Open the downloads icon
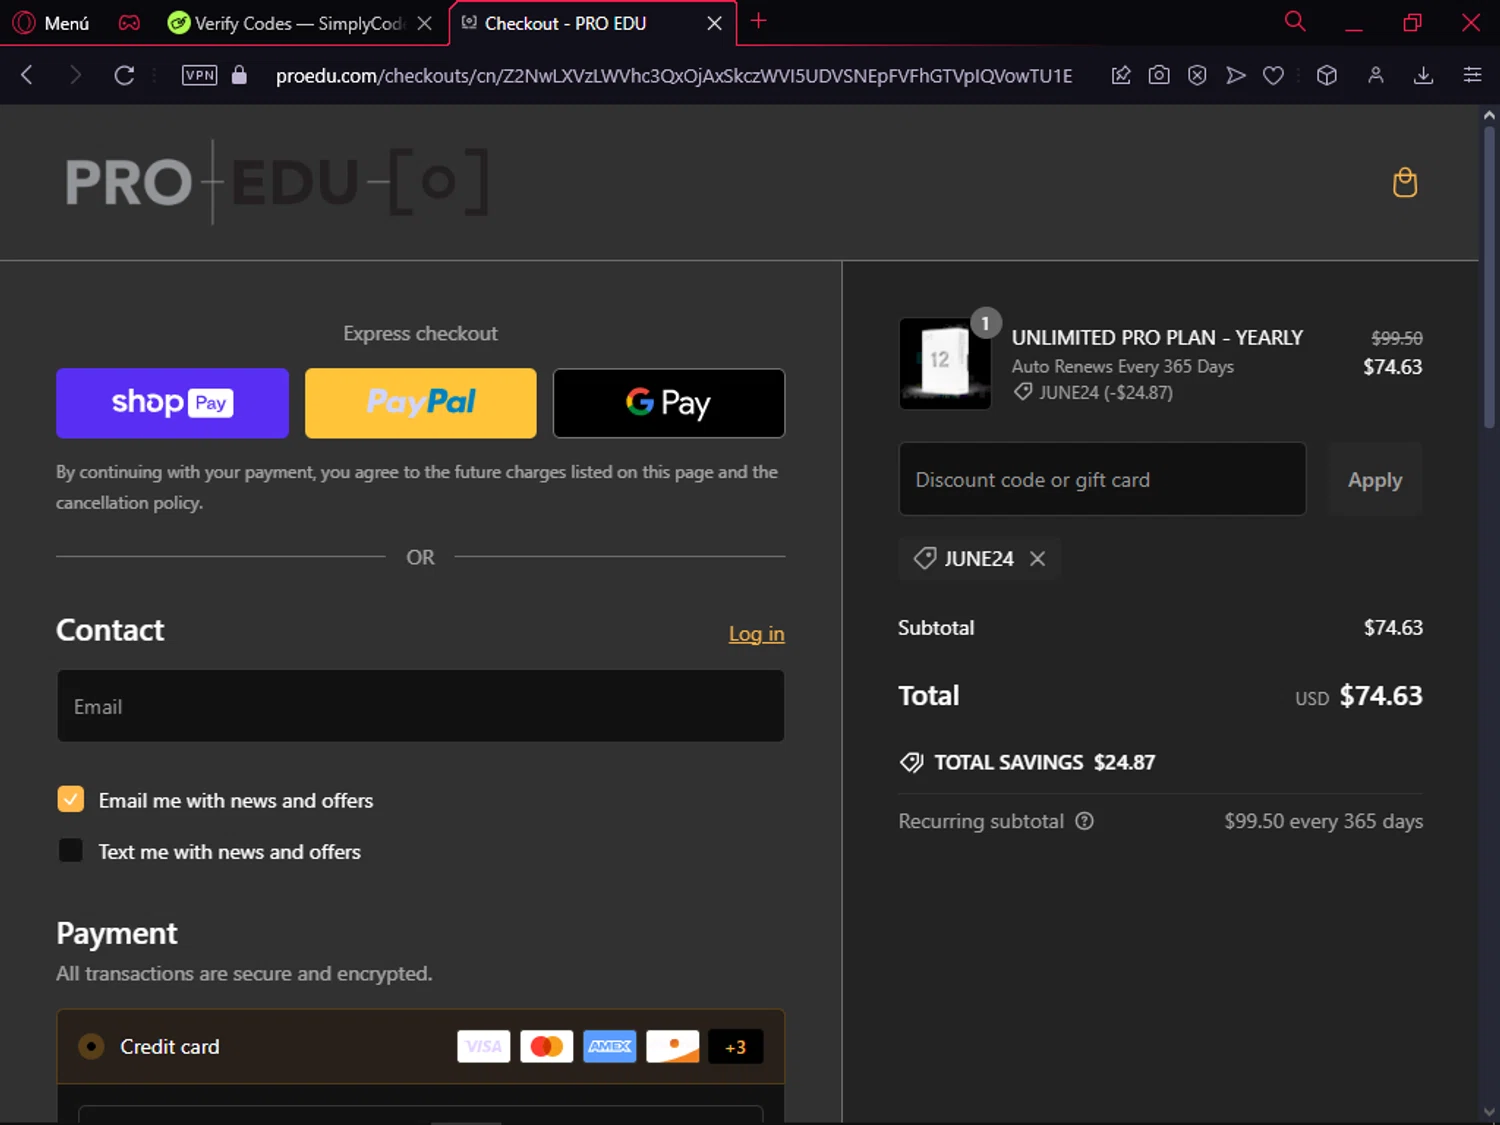Image resolution: width=1500 pixels, height=1125 pixels. pyautogui.click(x=1424, y=75)
